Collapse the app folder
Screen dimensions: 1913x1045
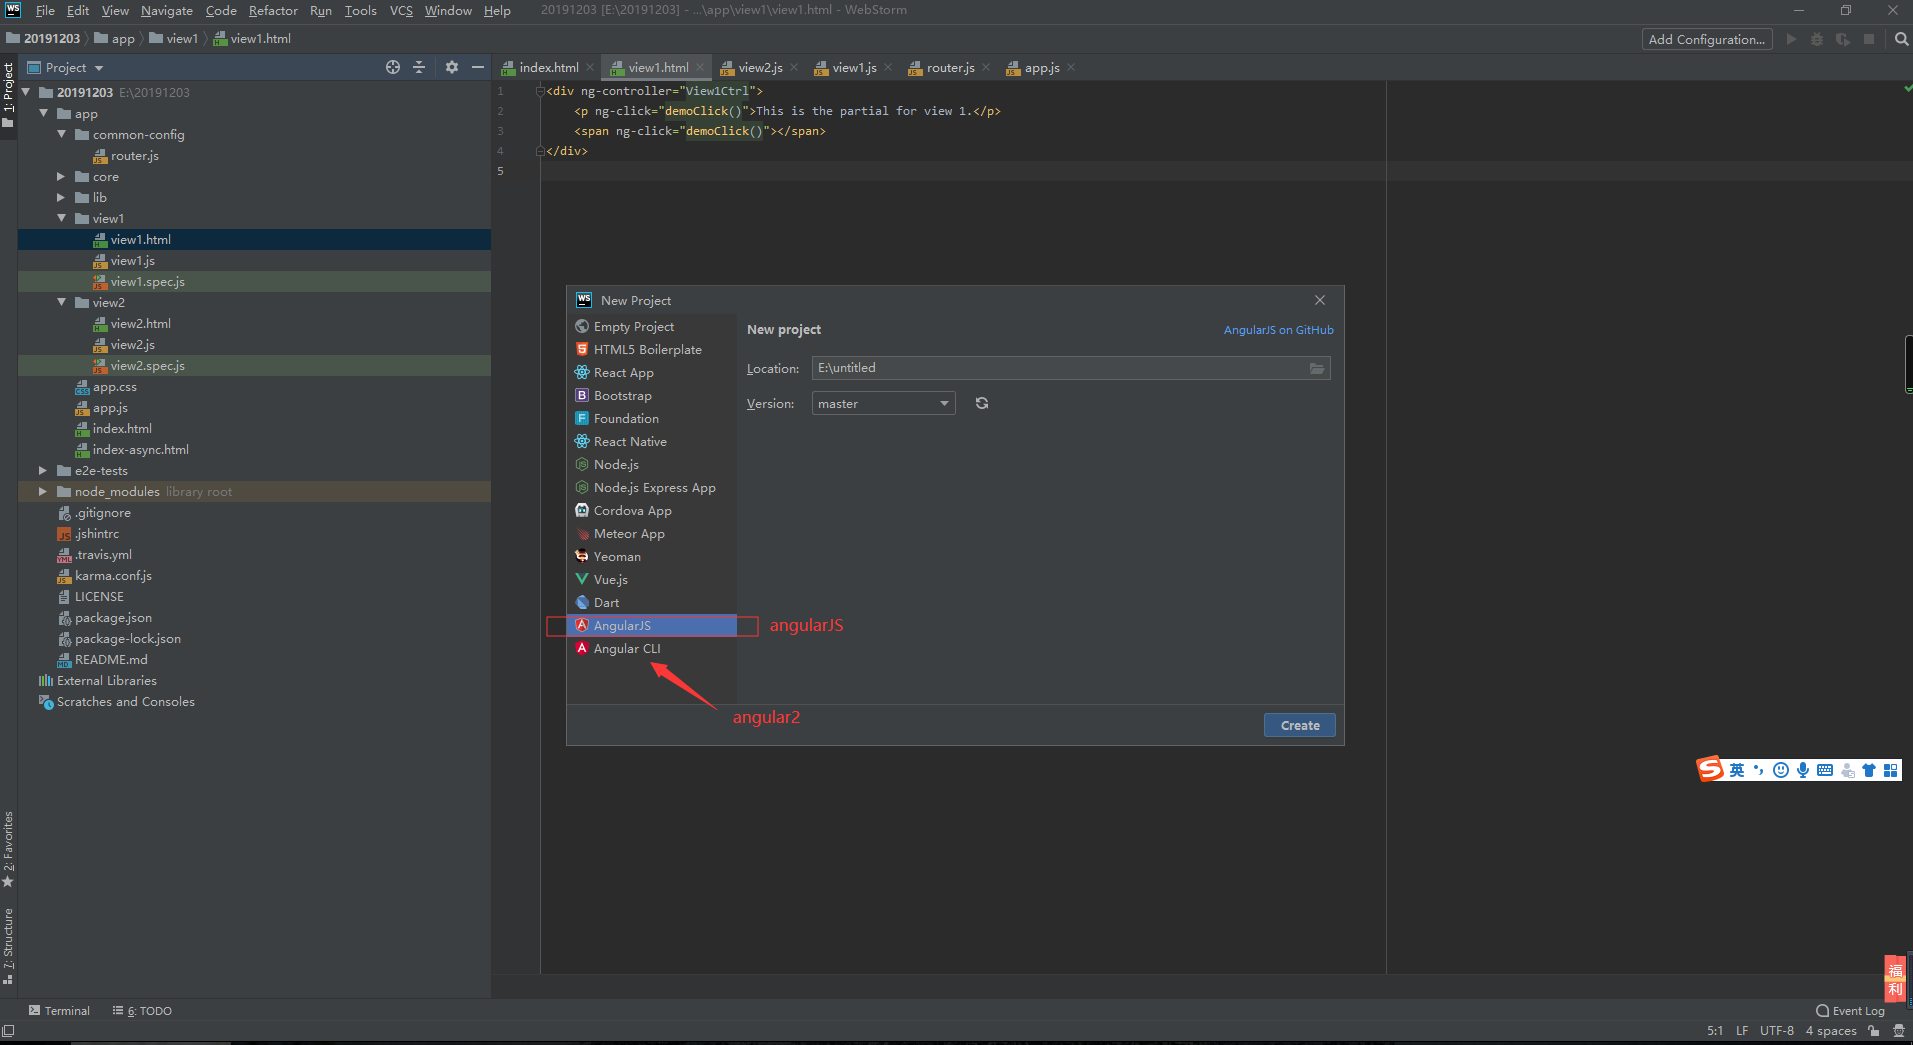[44, 113]
